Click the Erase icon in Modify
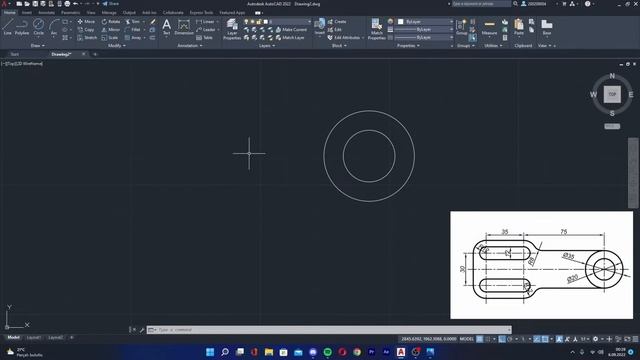This screenshot has height=360, width=640. (153, 21)
